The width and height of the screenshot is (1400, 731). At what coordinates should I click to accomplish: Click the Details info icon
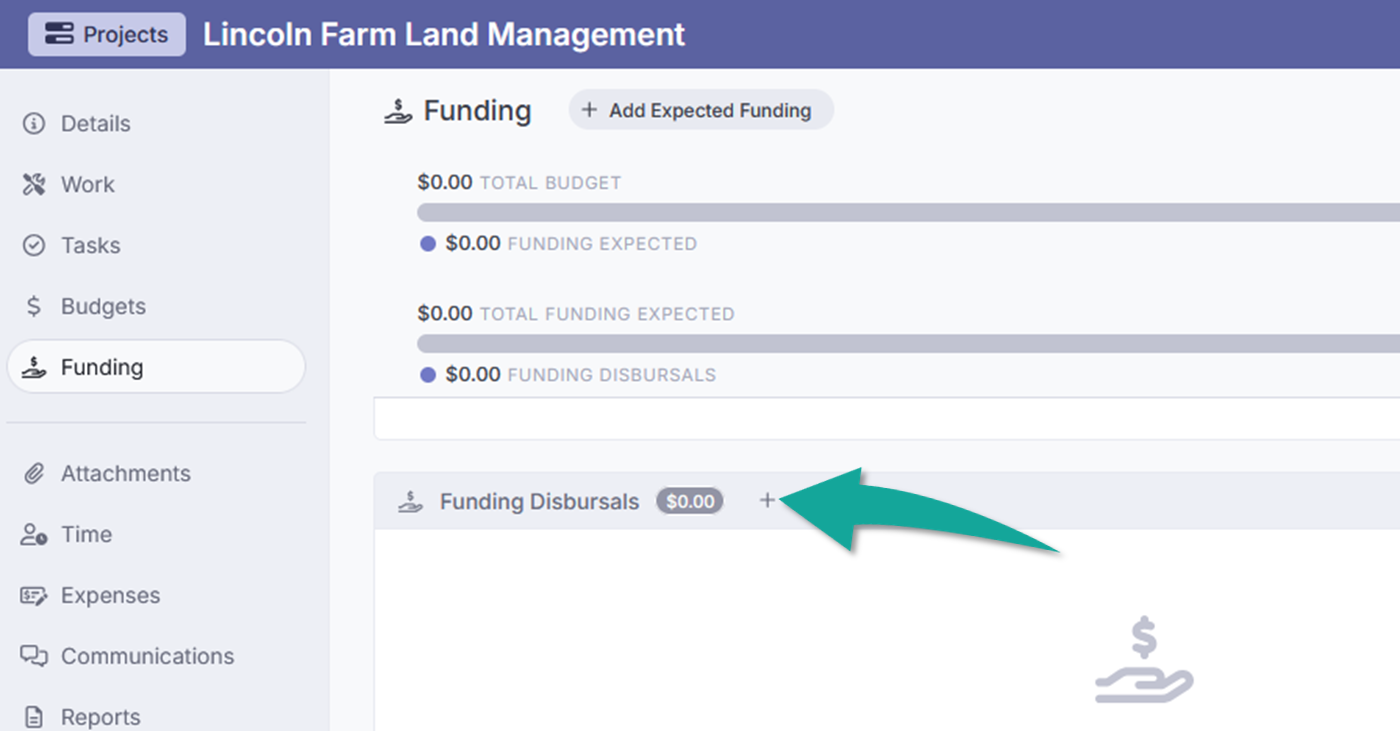(34, 124)
